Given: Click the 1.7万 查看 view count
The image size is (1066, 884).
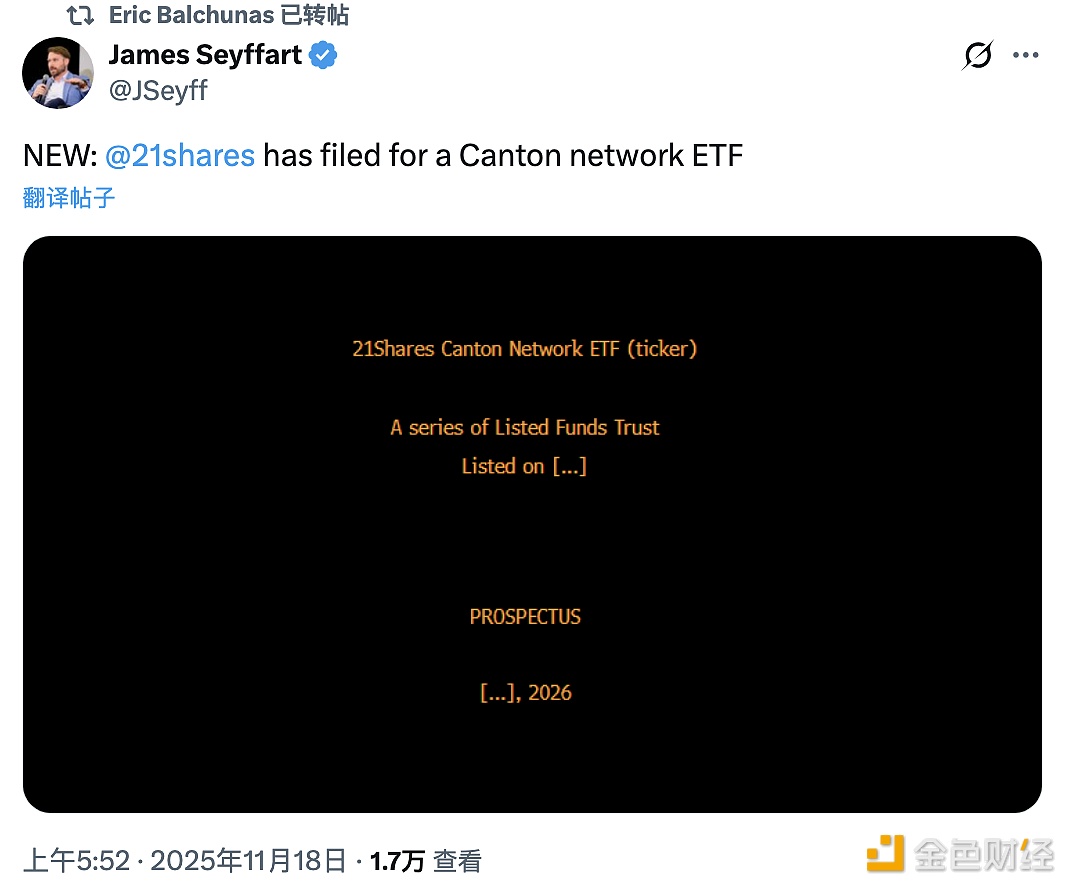Looking at the screenshot, I should click(x=424, y=858).
